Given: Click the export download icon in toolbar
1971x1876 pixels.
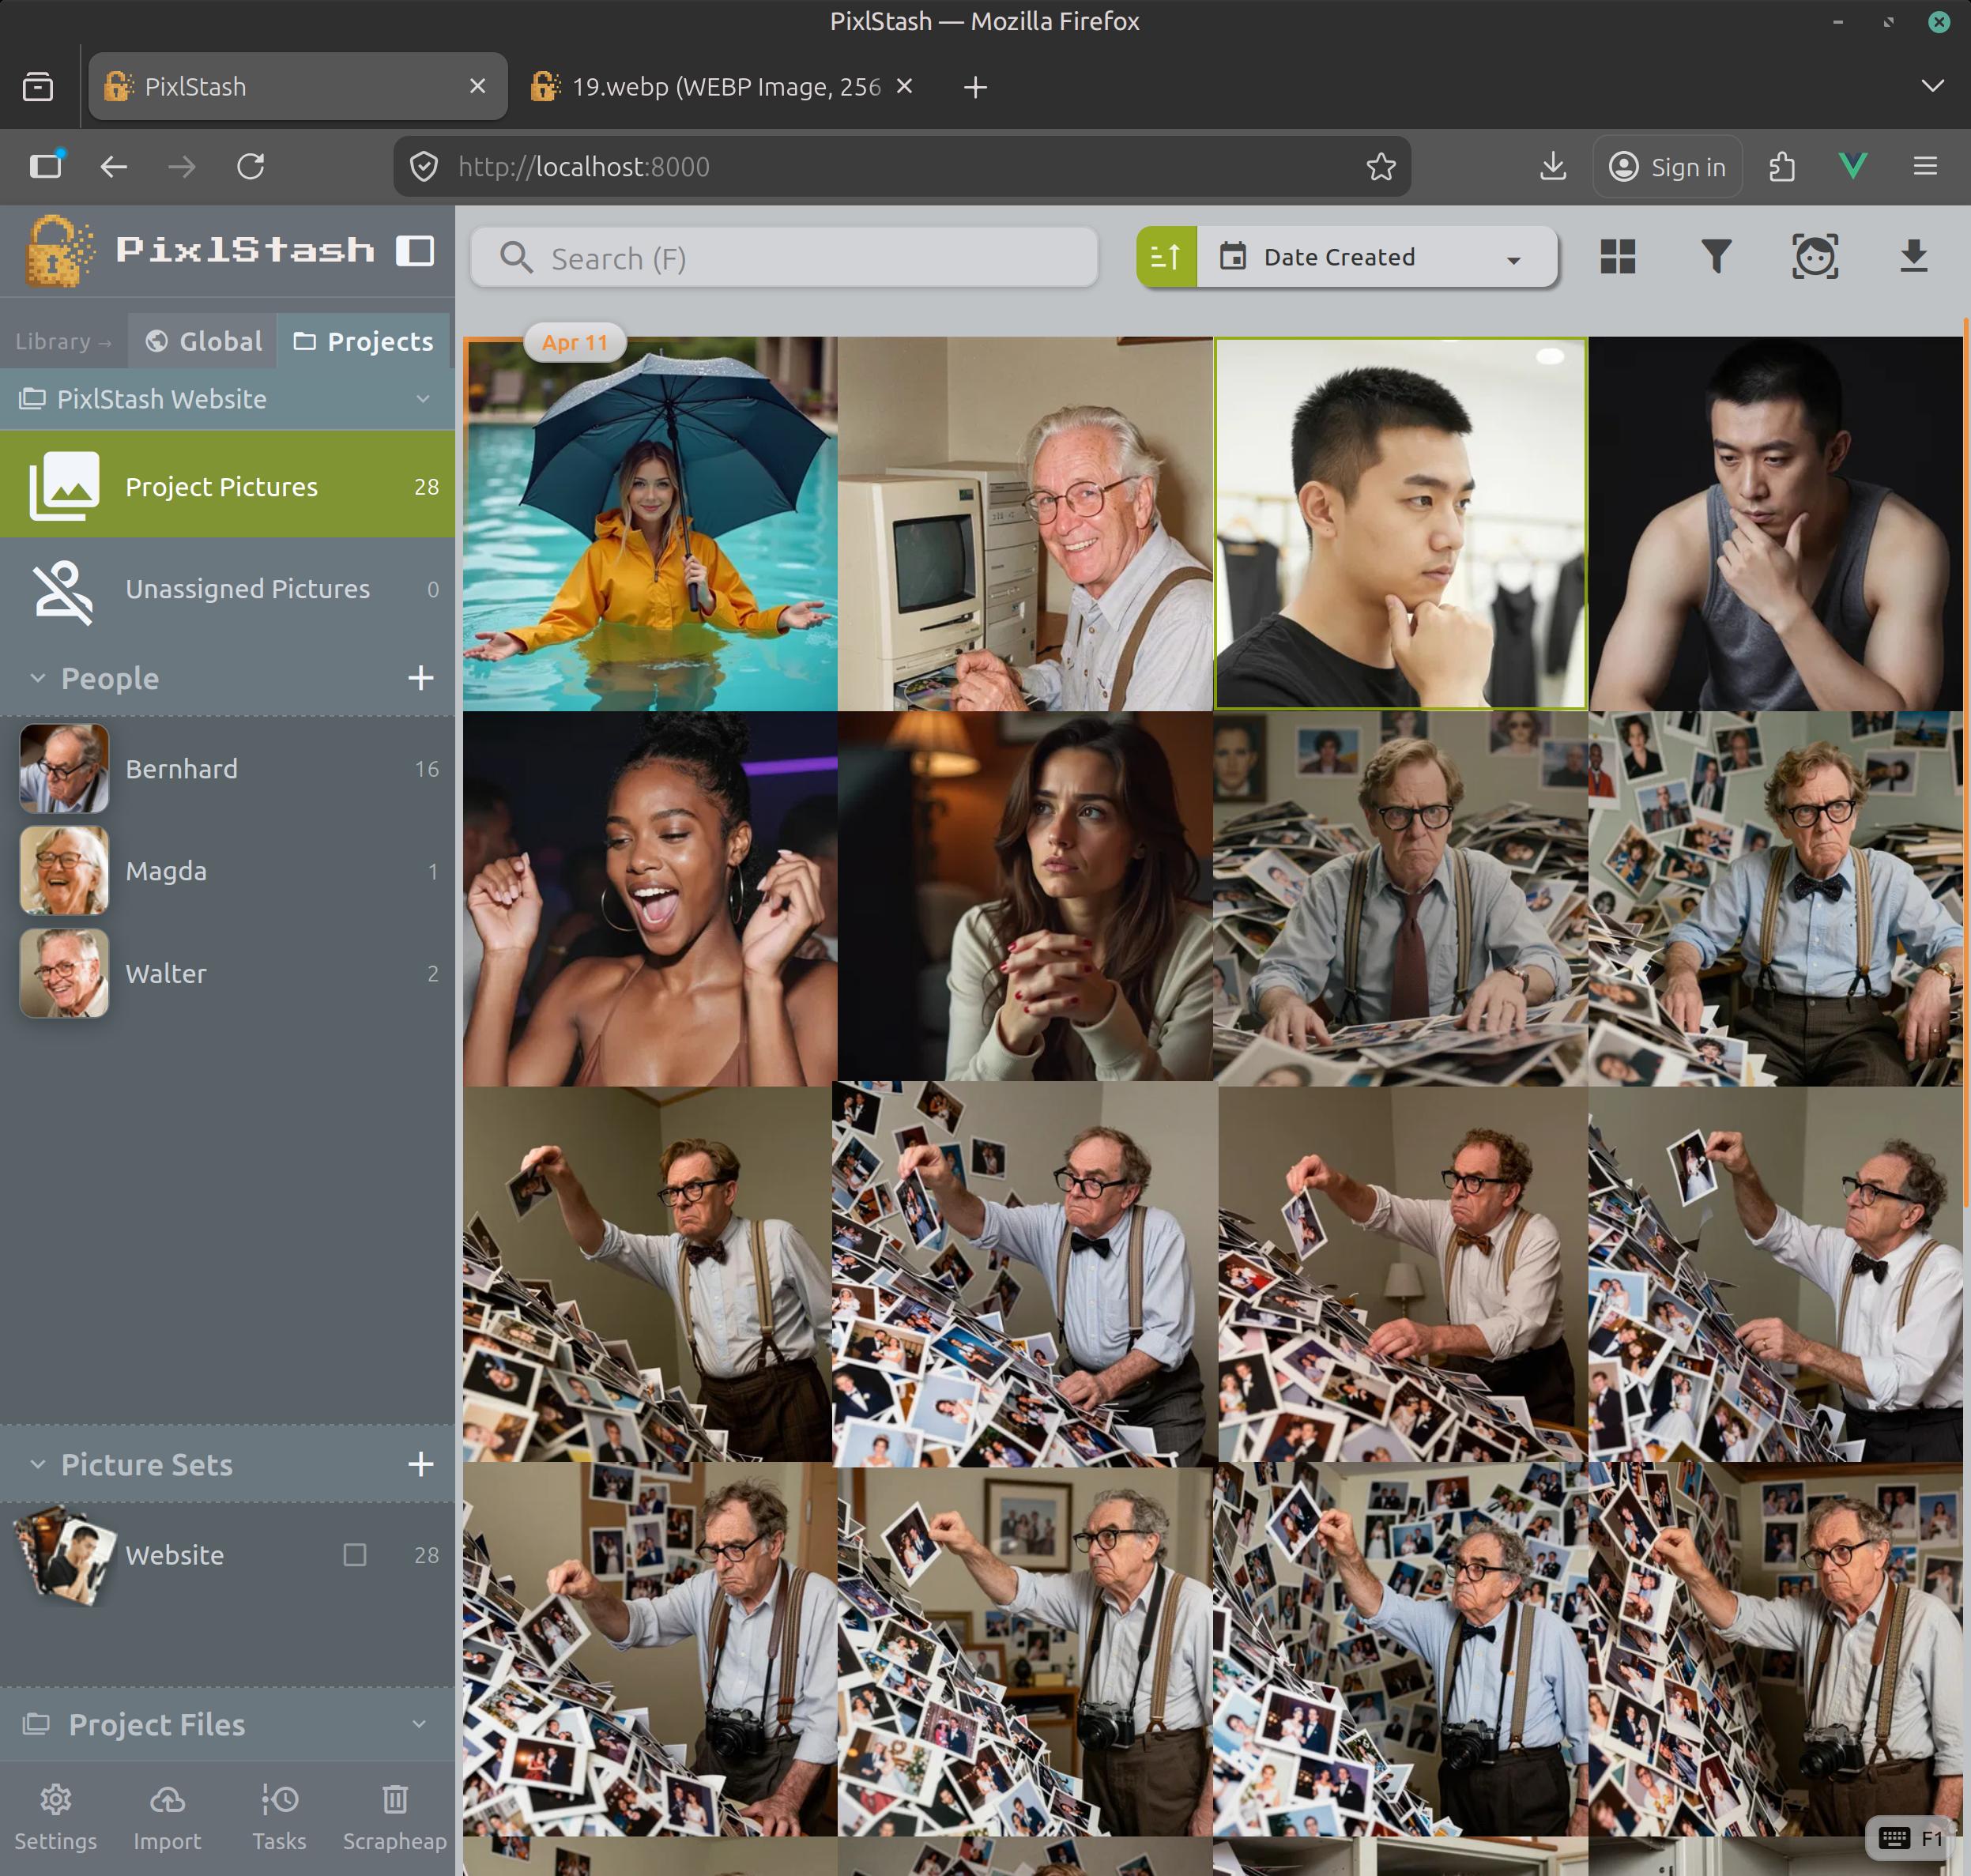Looking at the screenshot, I should point(1912,257).
